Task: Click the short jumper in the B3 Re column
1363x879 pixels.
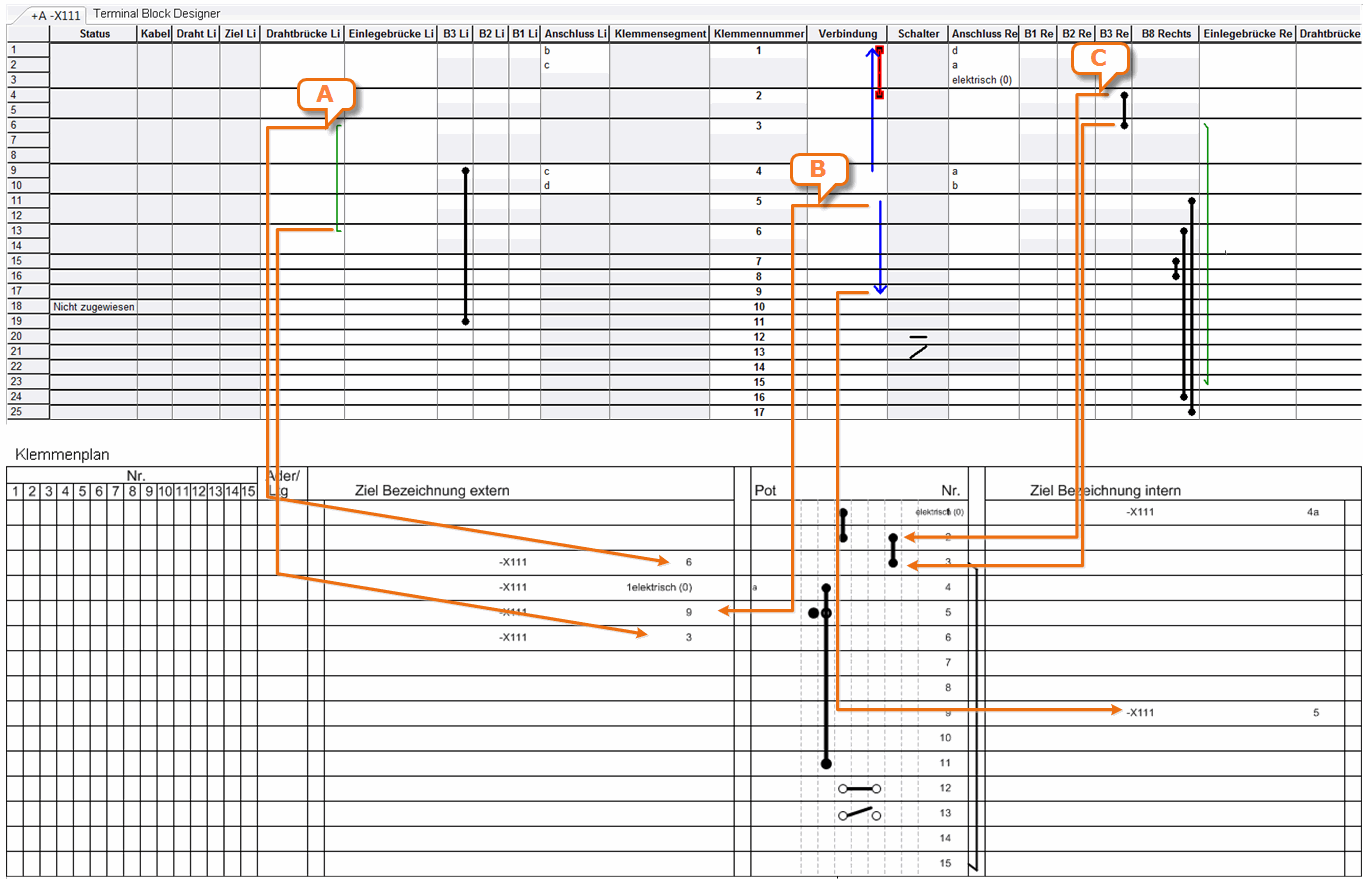Action: [1125, 110]
